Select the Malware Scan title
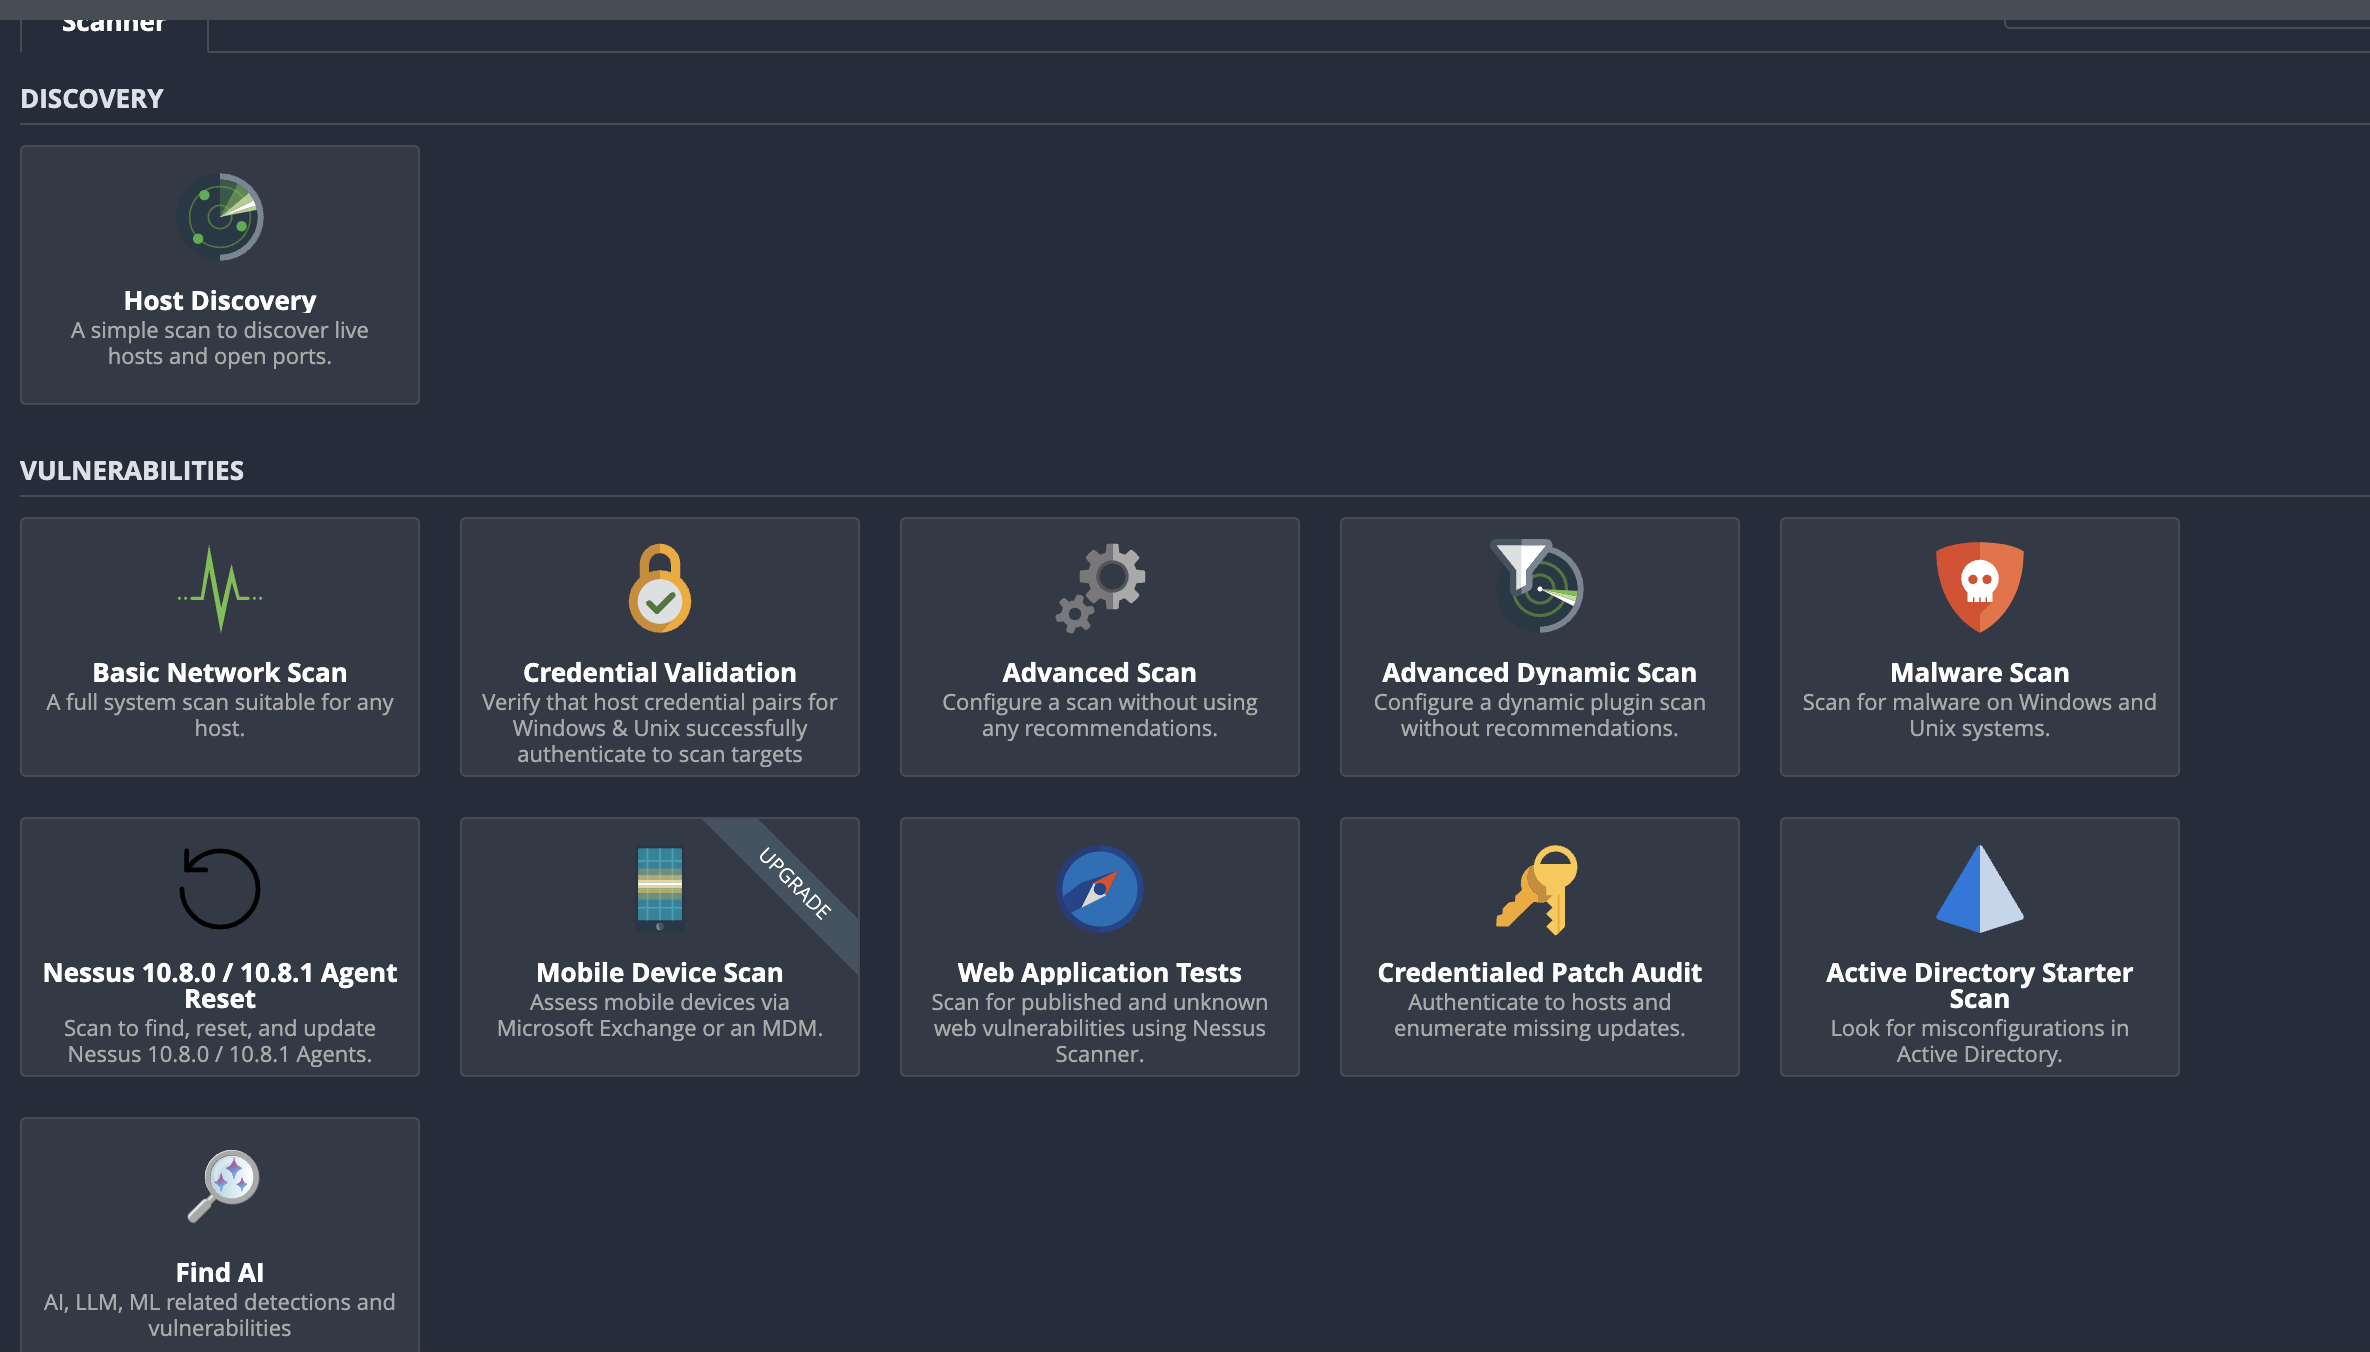2370x1352 pixels. tap(1980, 673)
